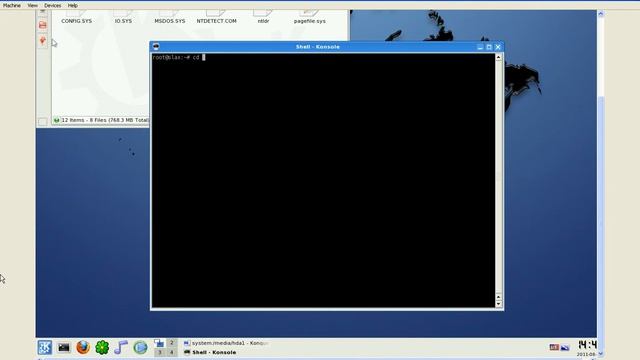Open the round media player icon
This screenshot has height=360, width=640.
point(140,347)
